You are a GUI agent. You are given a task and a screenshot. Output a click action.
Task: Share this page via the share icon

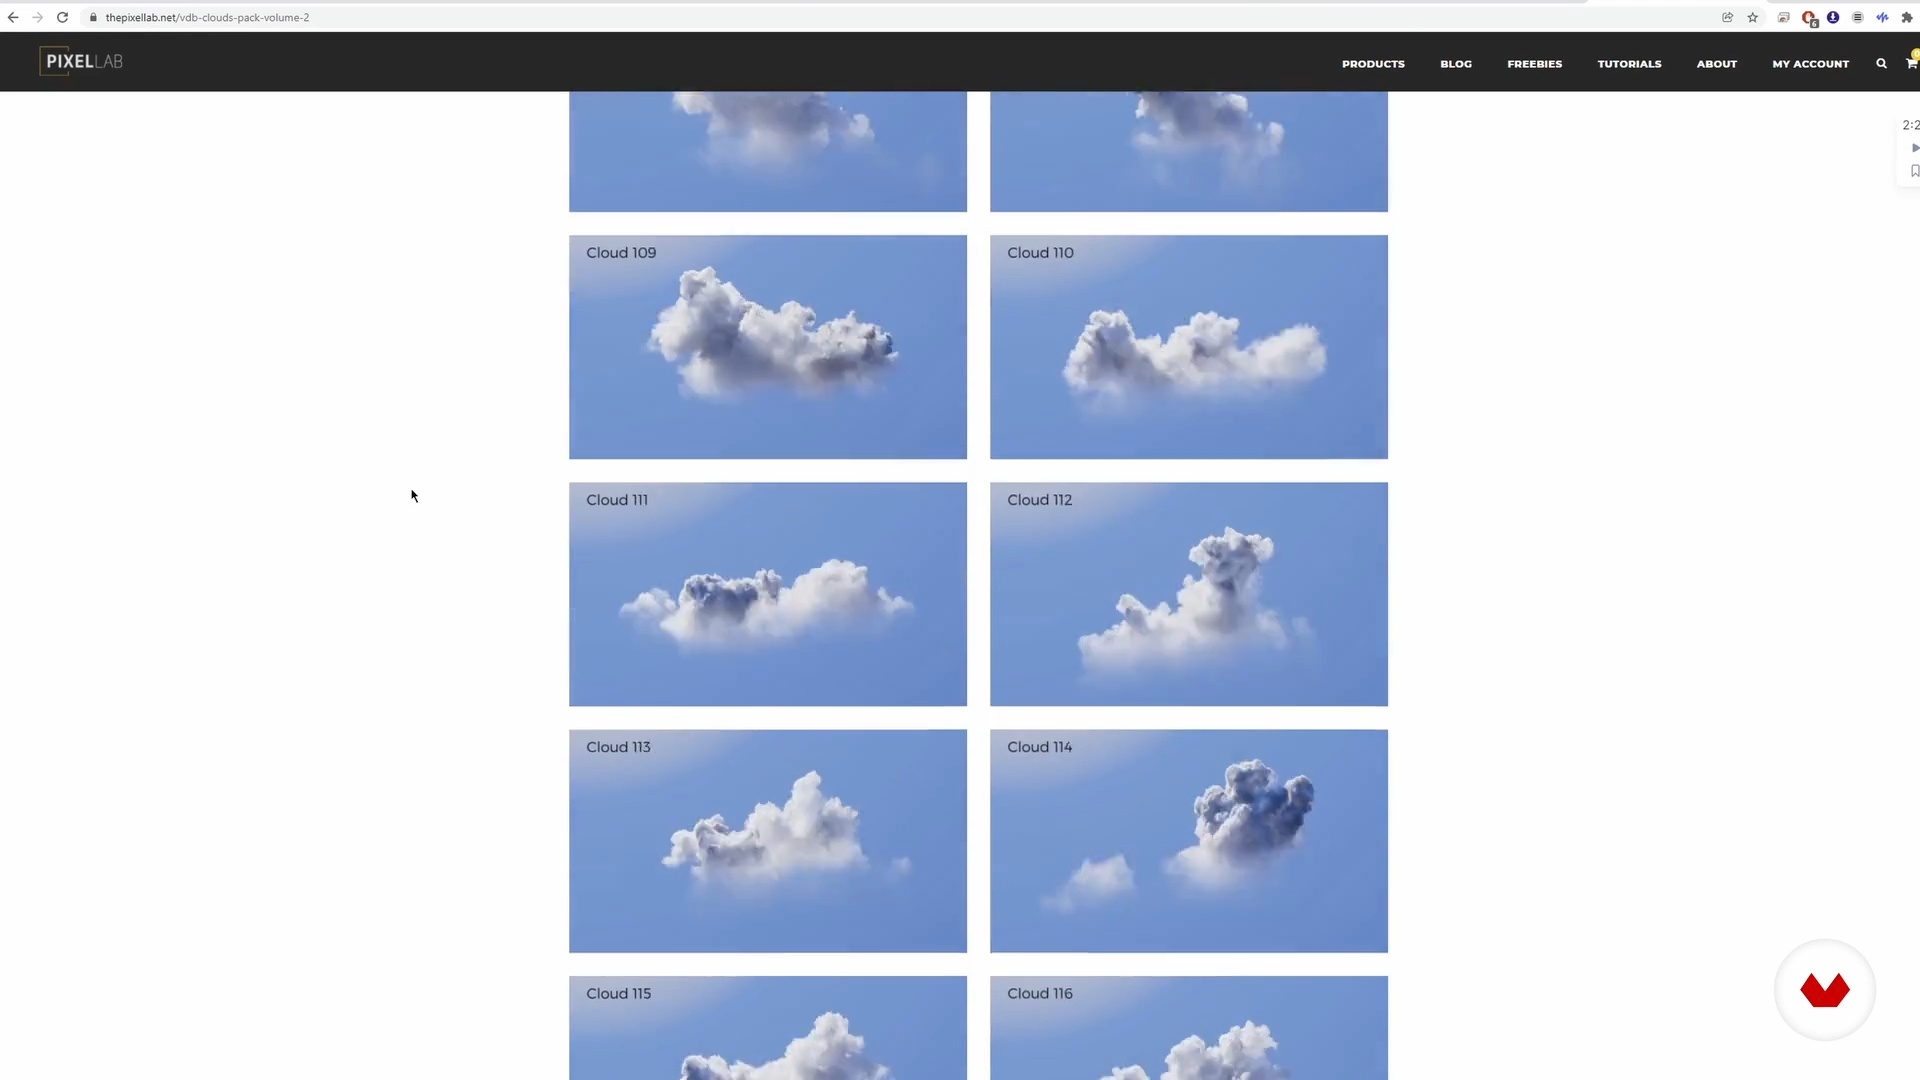point(1727,17)
